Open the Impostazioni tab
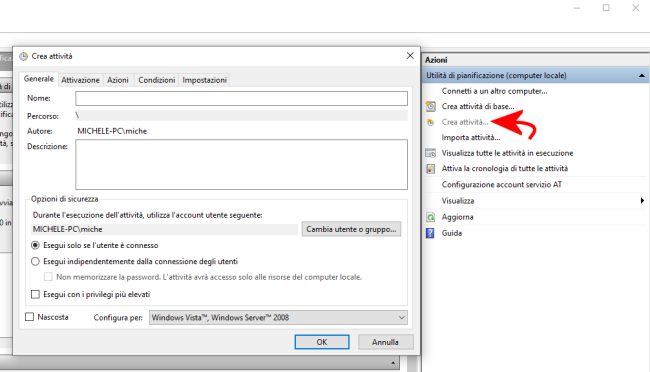 pyautogui.click(x=204, y=80)
